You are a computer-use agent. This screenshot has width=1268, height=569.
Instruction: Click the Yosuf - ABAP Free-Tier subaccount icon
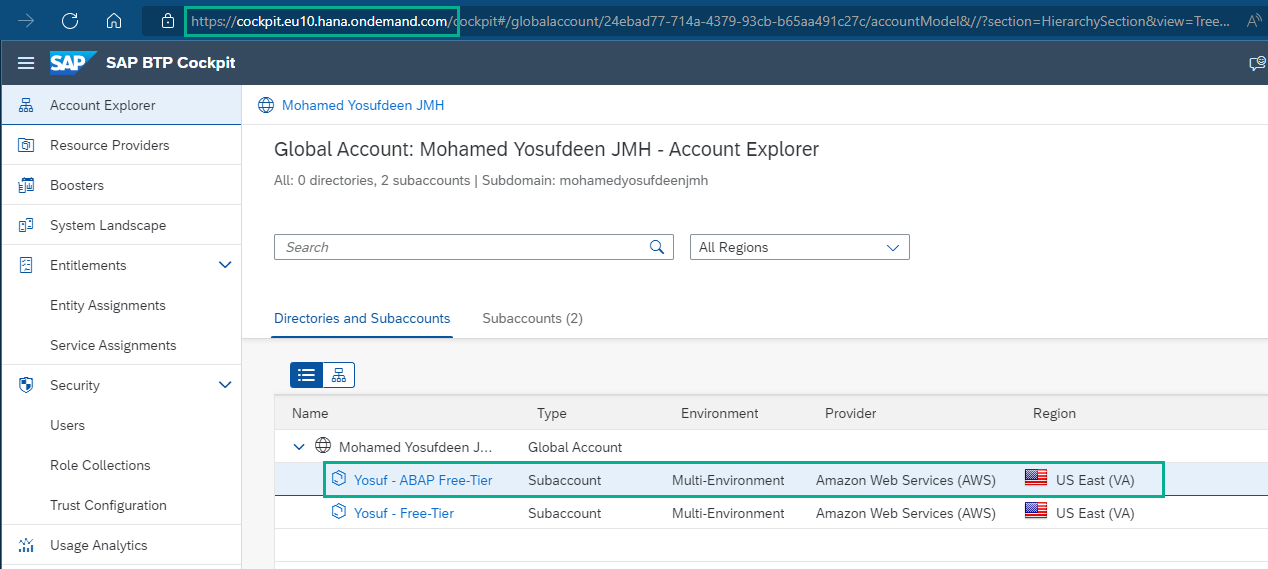pyautogui.click(x=338, y=480)
